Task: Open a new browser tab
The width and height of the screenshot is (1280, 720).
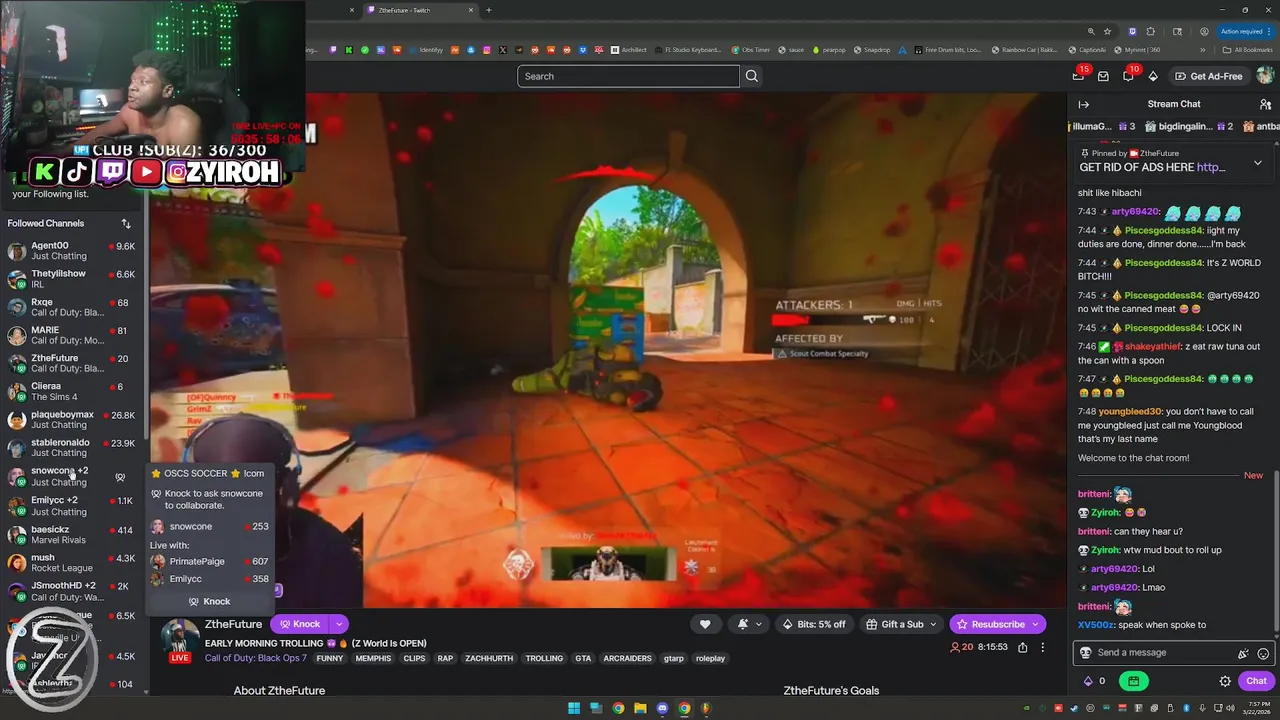Action: (488, 10)
